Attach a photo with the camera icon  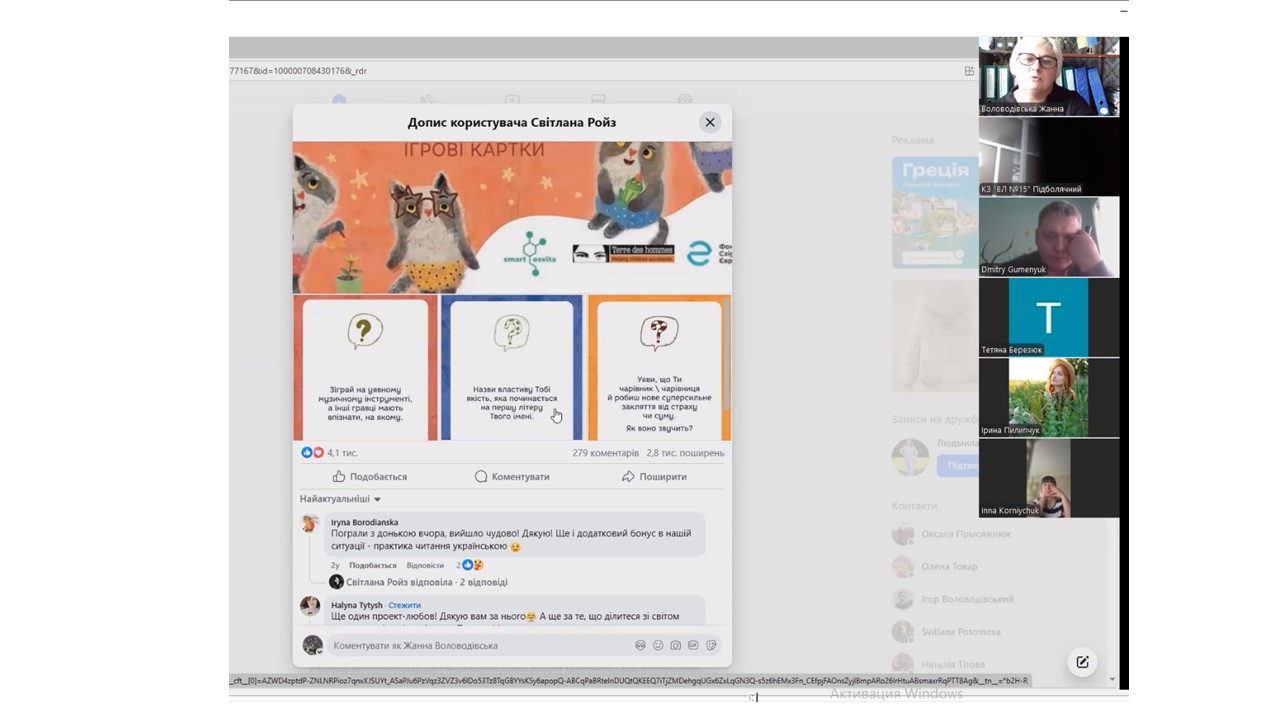(x=676, y=645)
